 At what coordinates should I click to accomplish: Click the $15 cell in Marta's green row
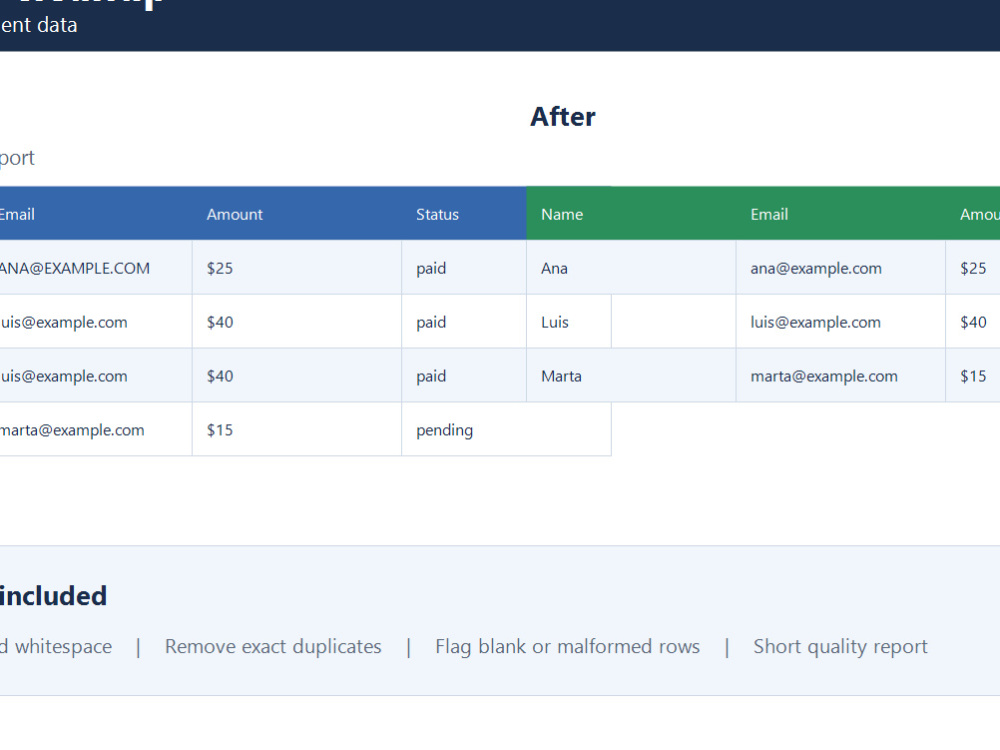coord(973,376)
